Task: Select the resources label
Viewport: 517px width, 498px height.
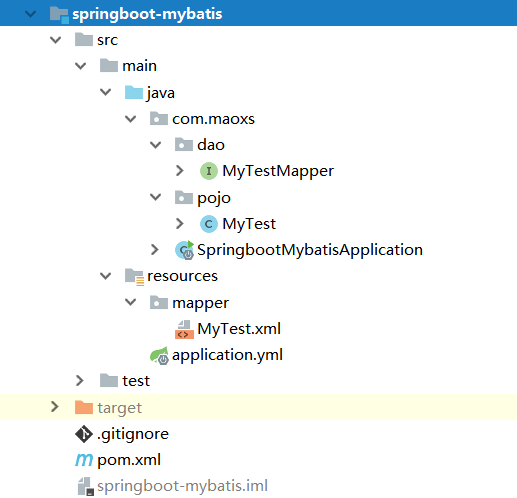Action: 183,276
